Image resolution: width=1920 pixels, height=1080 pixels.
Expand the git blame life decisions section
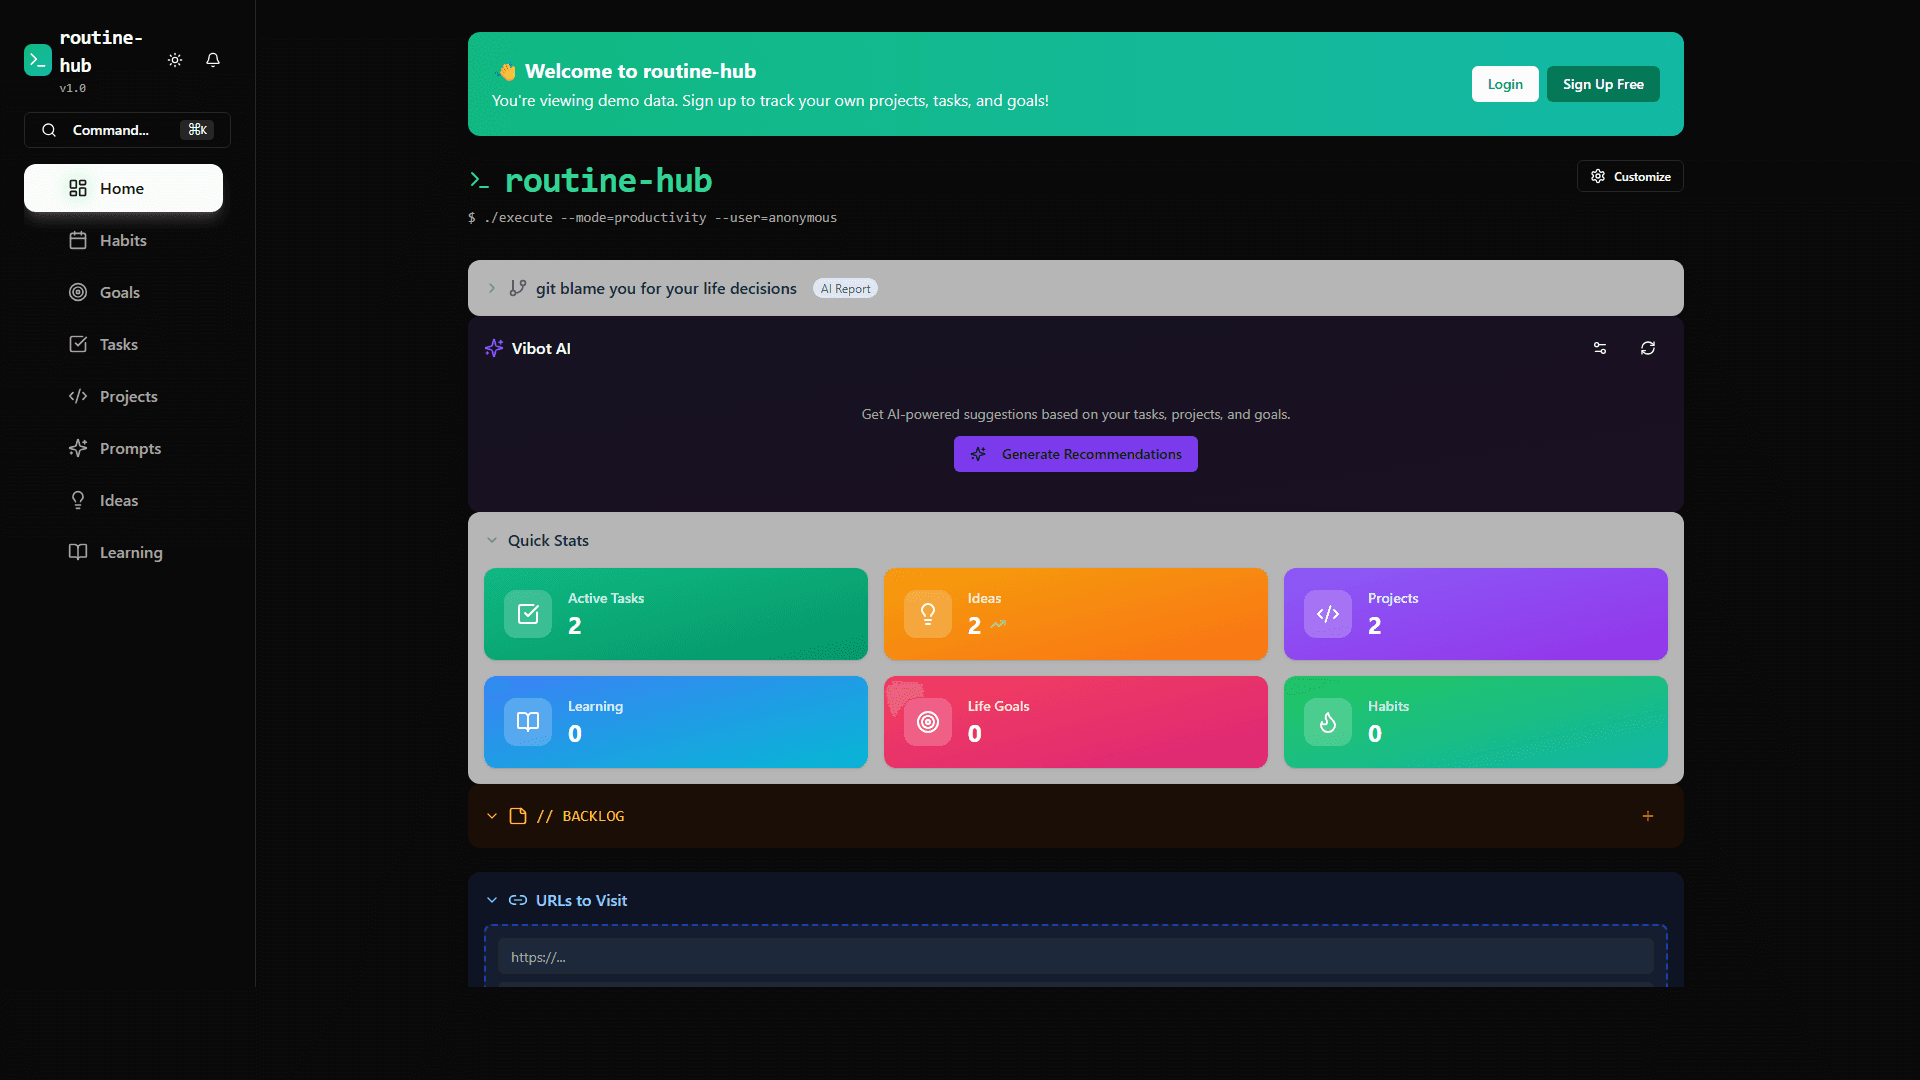pyautogui.click(x=491, y=288)
